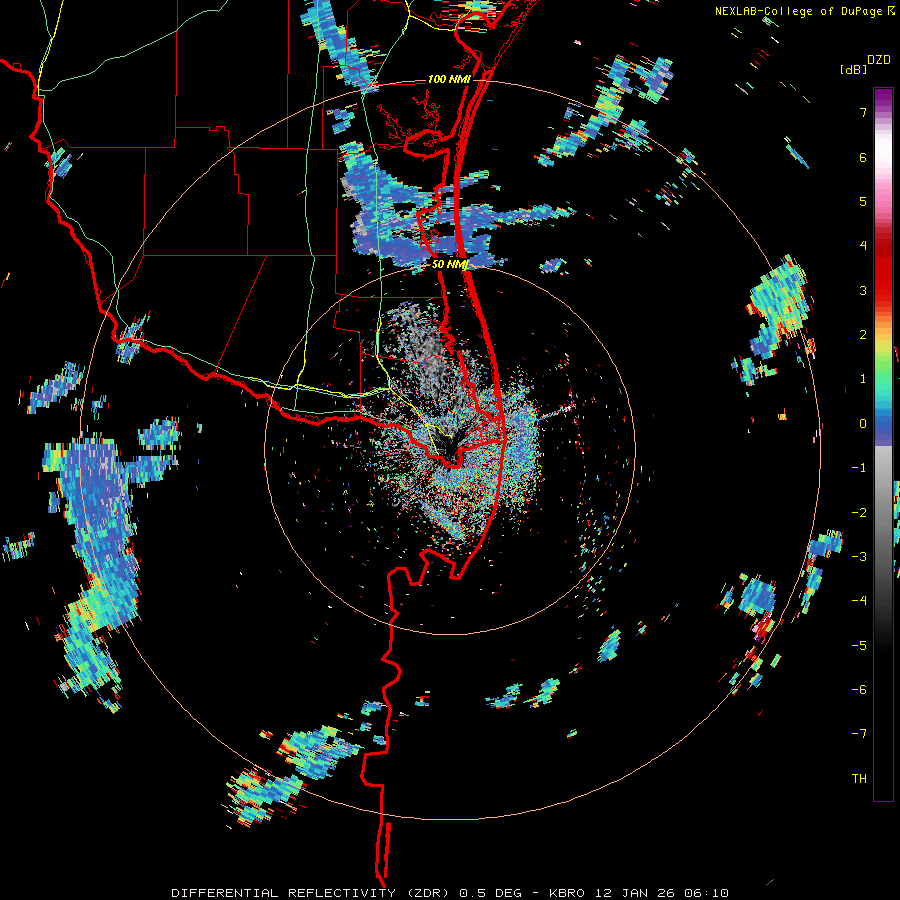Image resolution: width=900 pixels, height=900 pixels.
Task: Select the 100 NMI range ring label
Action: (449, 79)
